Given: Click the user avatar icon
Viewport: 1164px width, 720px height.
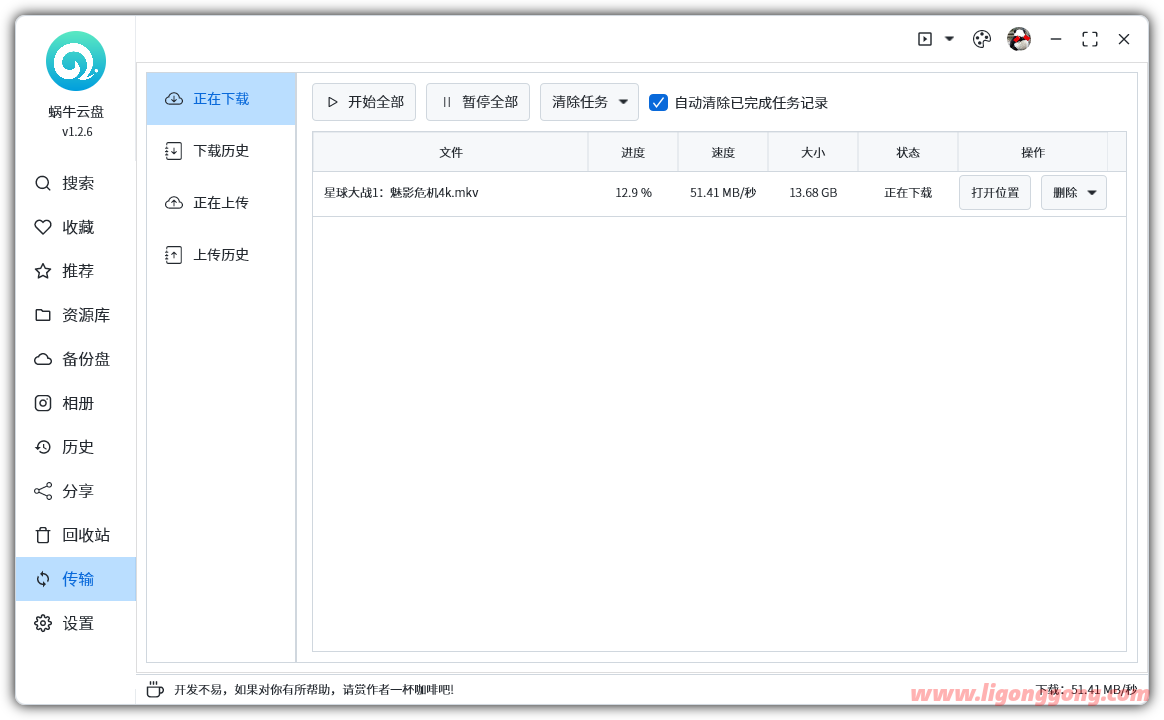Looking at the screenshot, I should tap(1018, 39).
